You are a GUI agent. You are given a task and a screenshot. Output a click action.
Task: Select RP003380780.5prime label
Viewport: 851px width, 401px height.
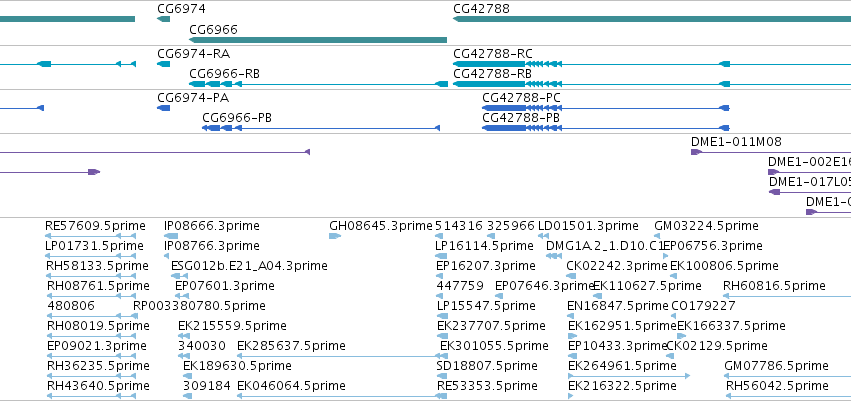click(199, 306)
